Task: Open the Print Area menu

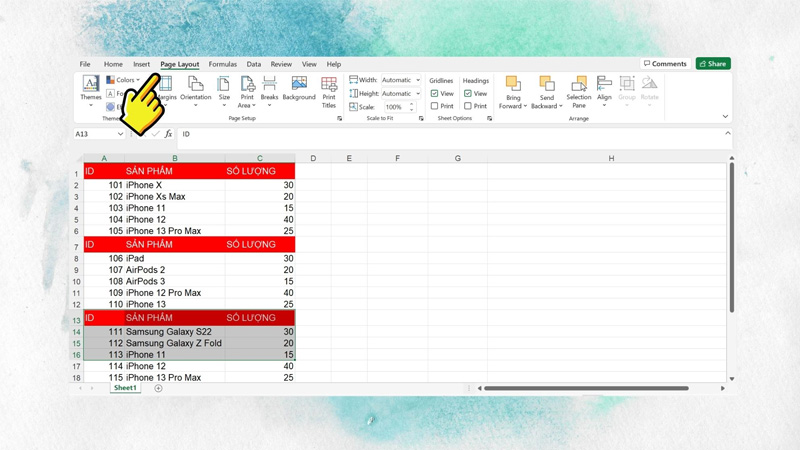Action: [x=247, y=92]
